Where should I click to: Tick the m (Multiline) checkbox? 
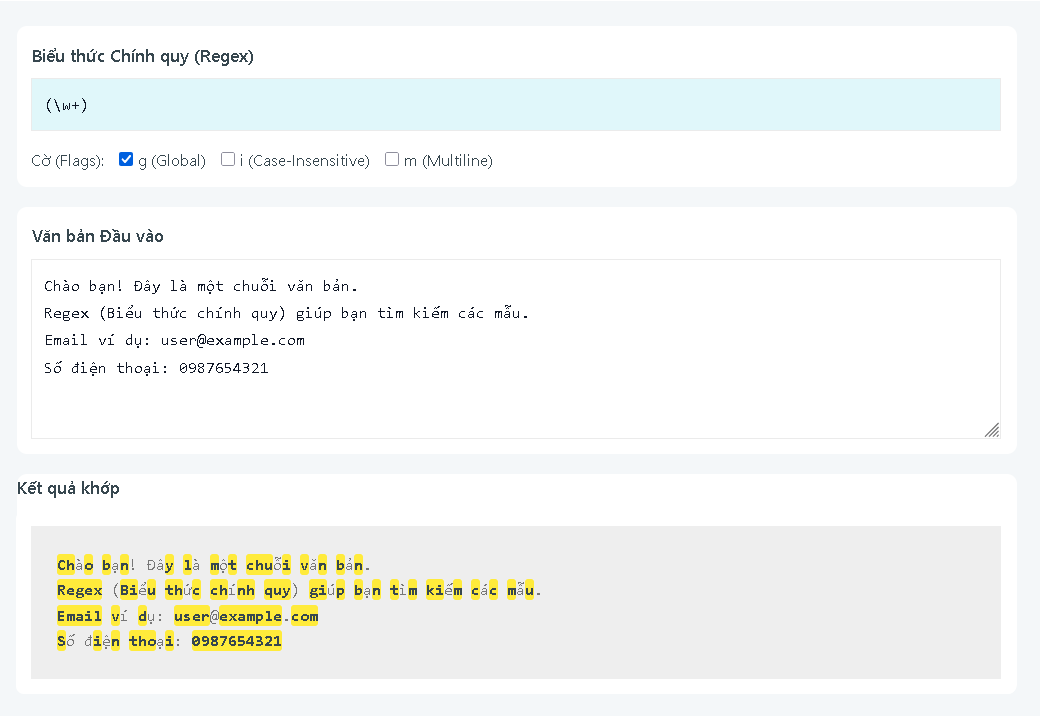[392, 159]
